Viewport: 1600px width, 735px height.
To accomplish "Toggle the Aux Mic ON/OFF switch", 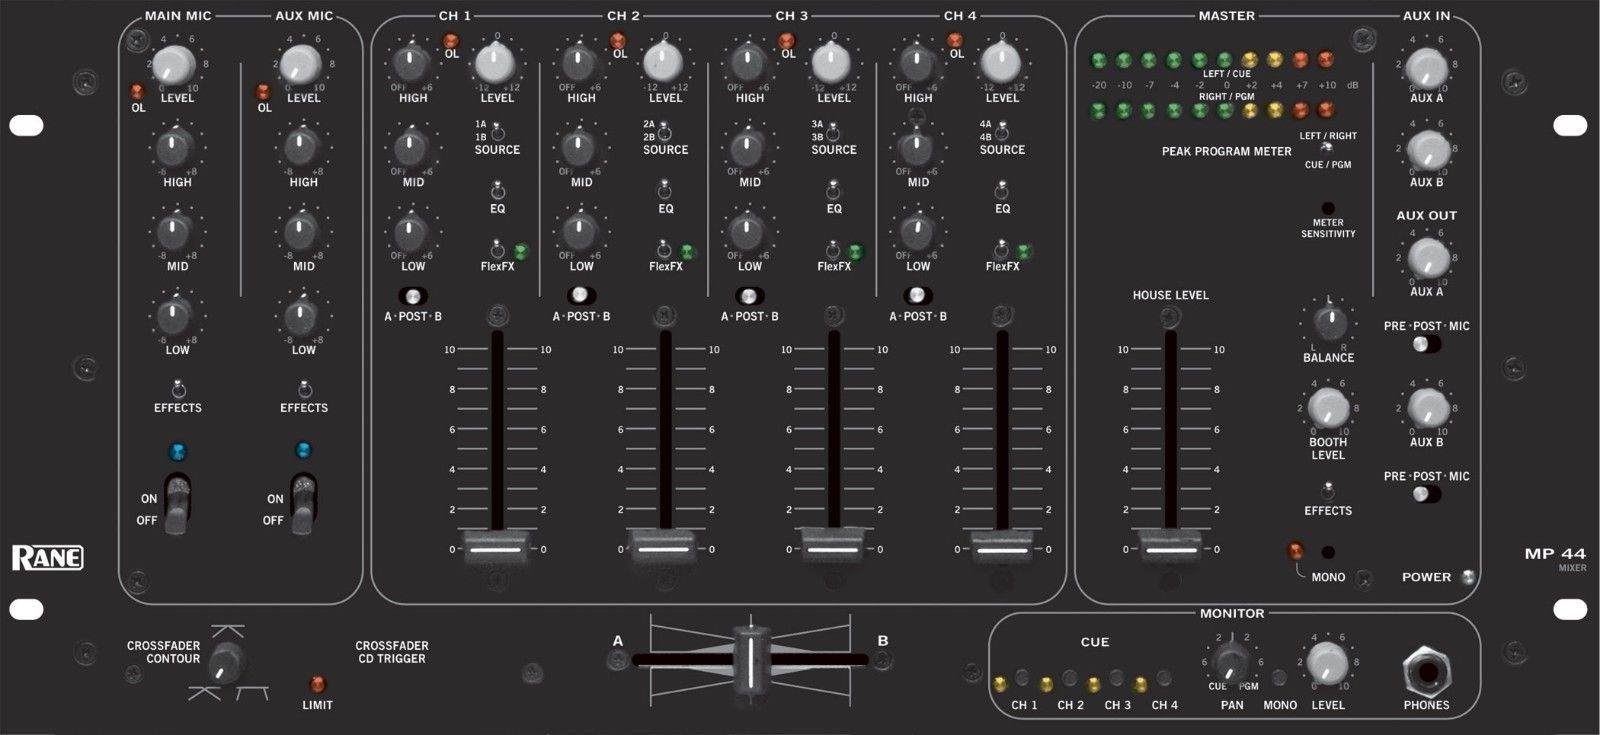I will (x=303, y=504).
